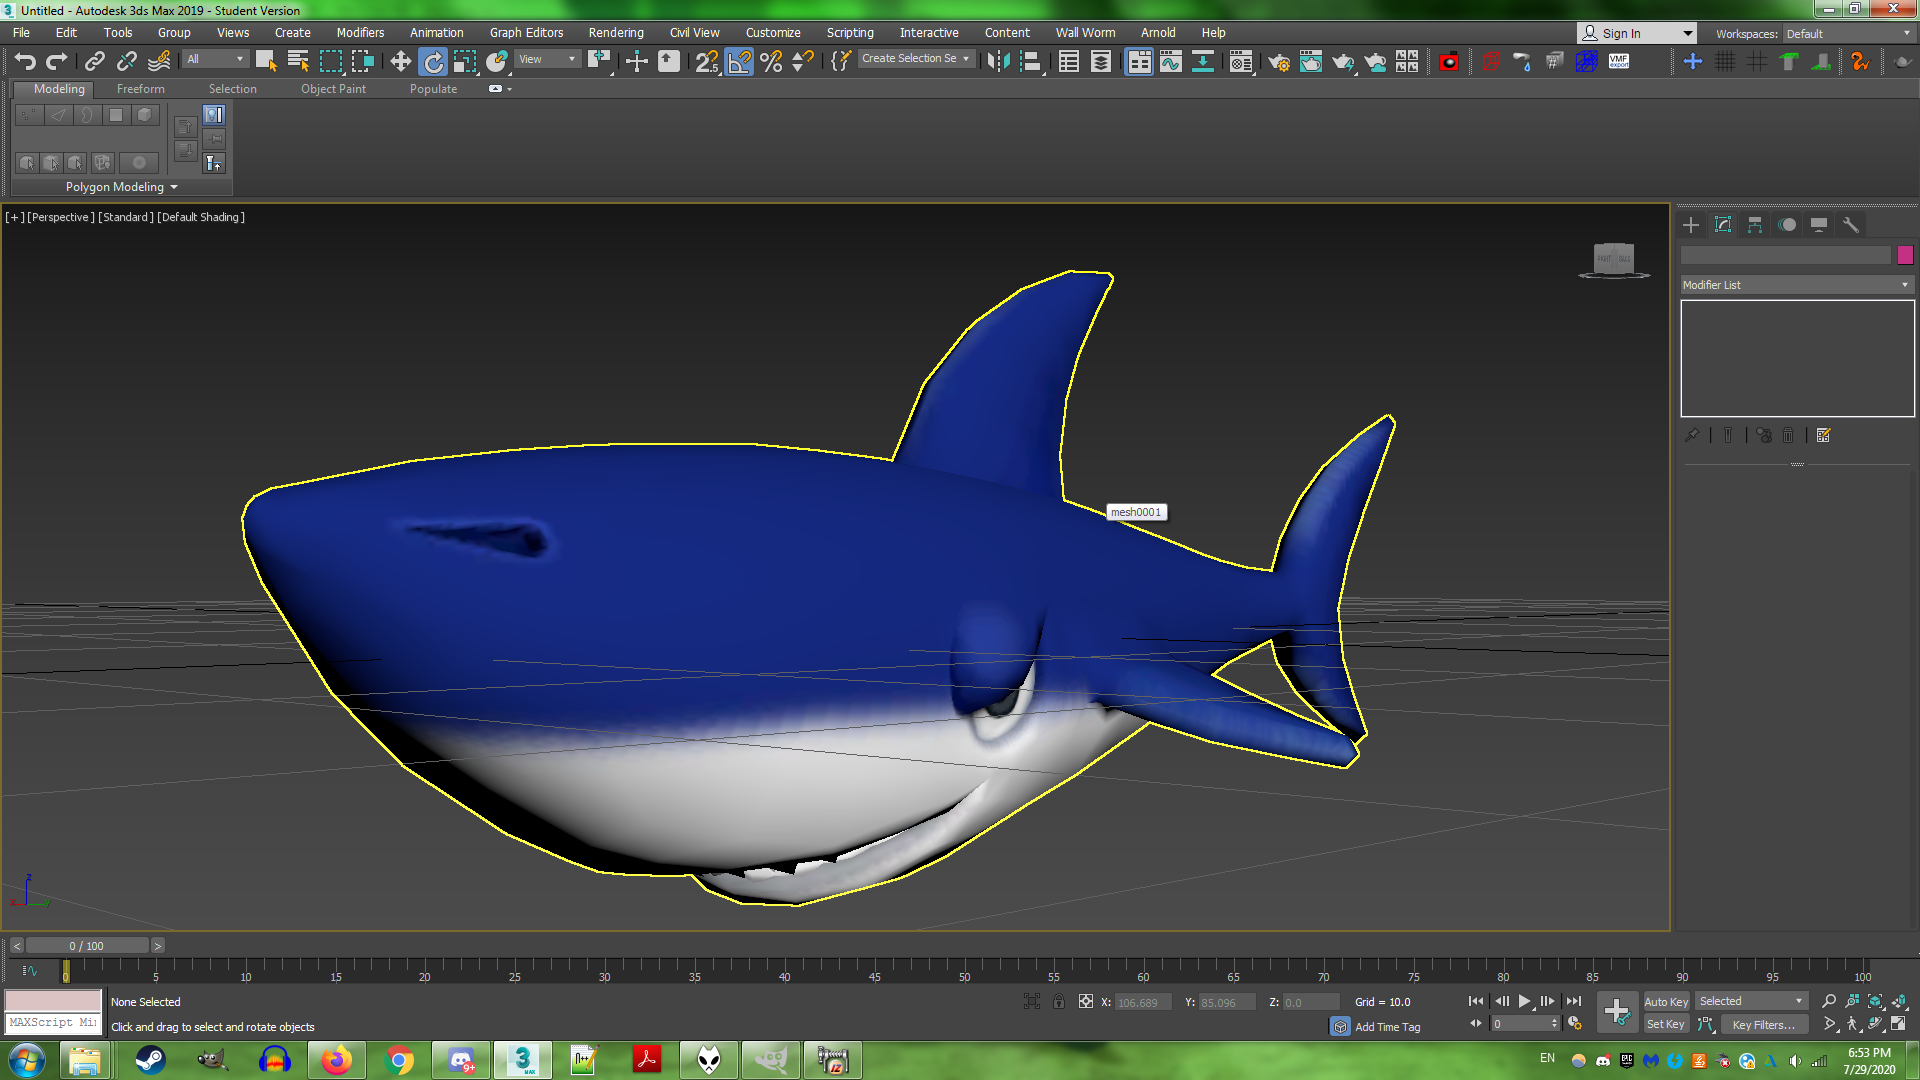Image resolution: width=1920 pixels, height=1080 pixels.
Task: Expand the Modifier List dropdown
Action: [1797, 285]
